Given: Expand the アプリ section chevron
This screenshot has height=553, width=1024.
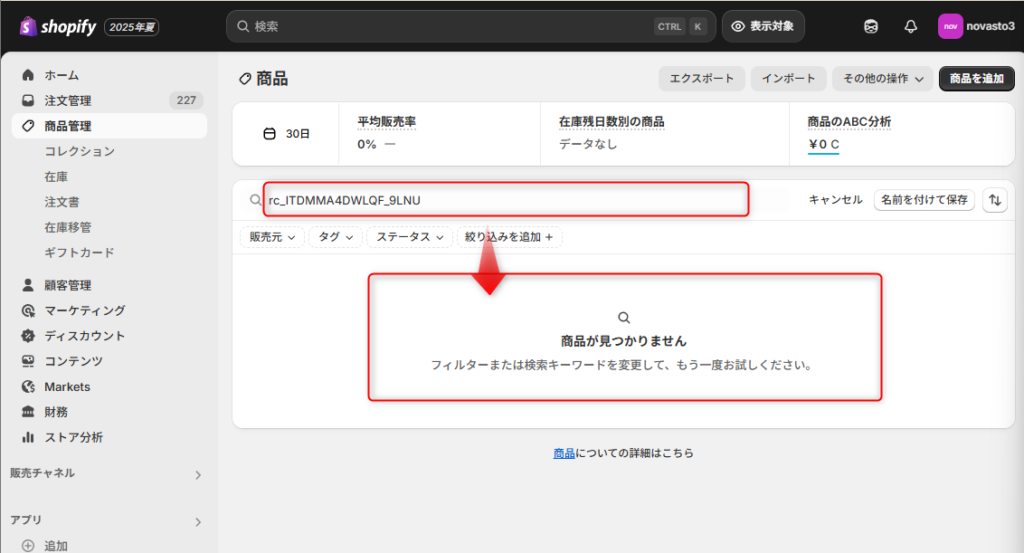Looking at the screenshot, I should (x=198, y=522).
